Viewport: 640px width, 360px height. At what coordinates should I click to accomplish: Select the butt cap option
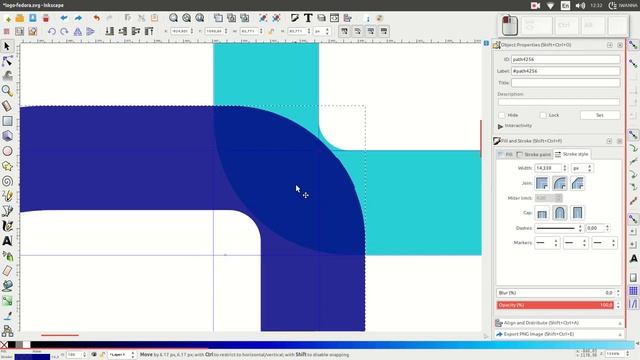point(542,213)
